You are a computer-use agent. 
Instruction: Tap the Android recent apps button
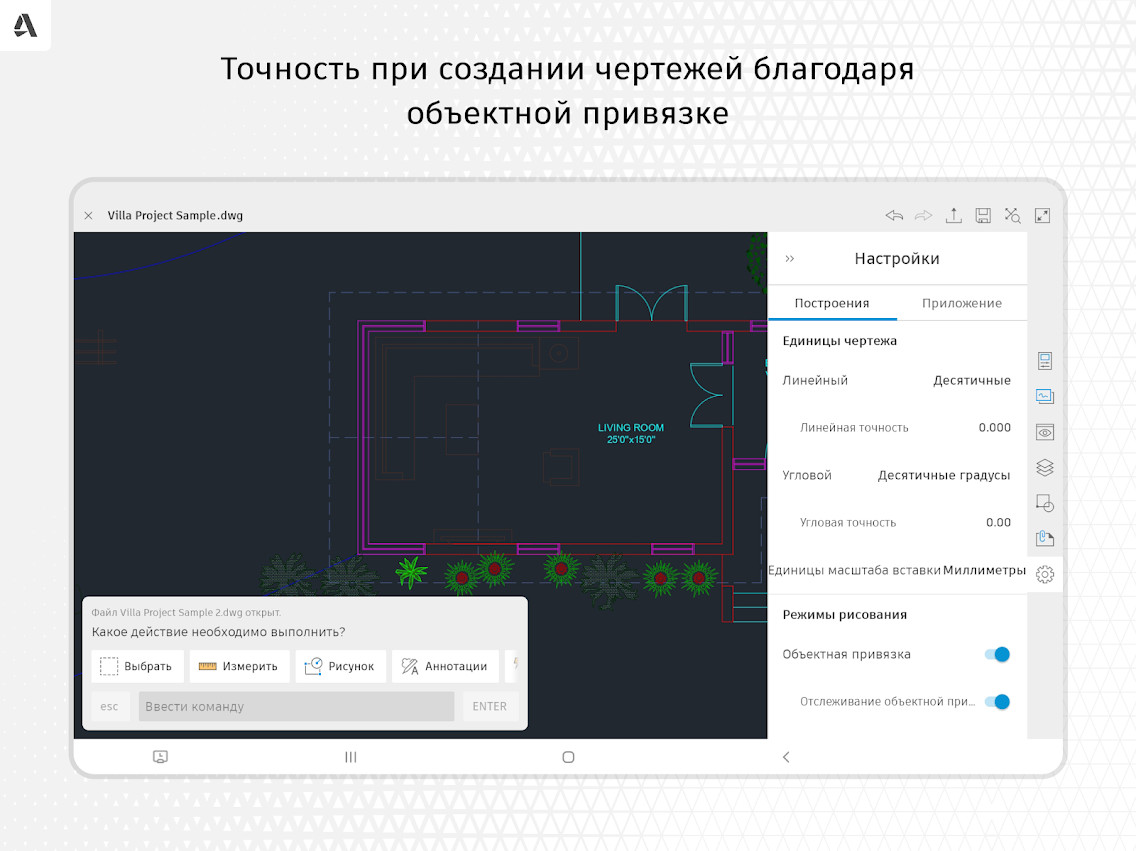tap(351, 757)
